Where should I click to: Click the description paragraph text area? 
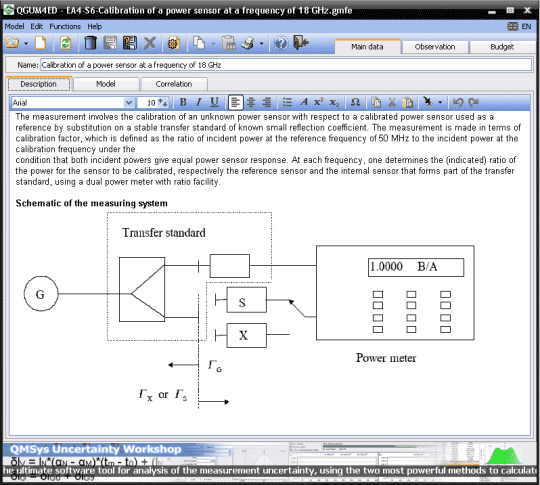(x=268, y=149)
